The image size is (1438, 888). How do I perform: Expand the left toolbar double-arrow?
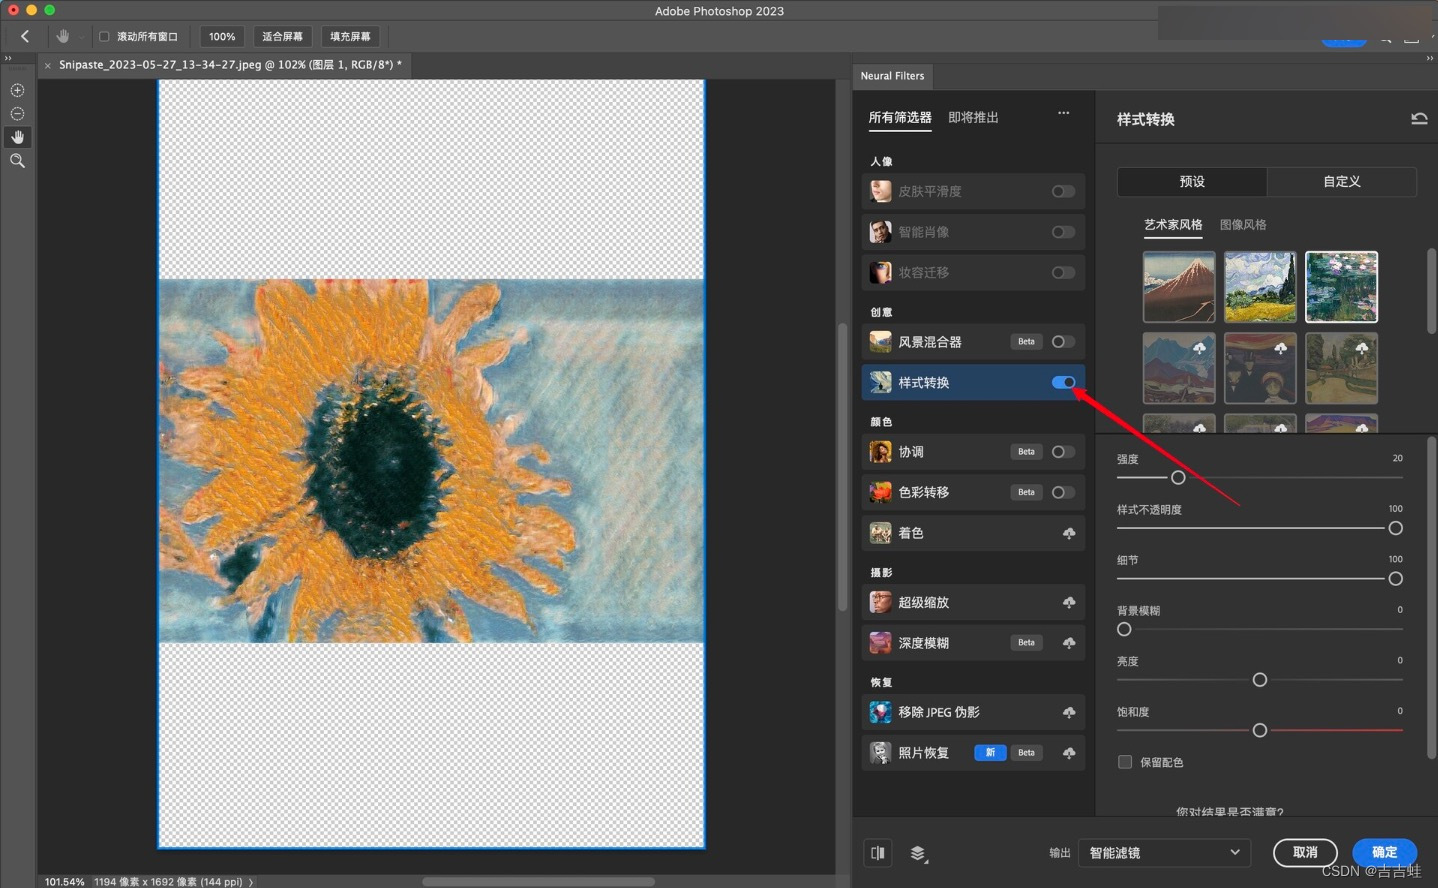click(8, 59)
